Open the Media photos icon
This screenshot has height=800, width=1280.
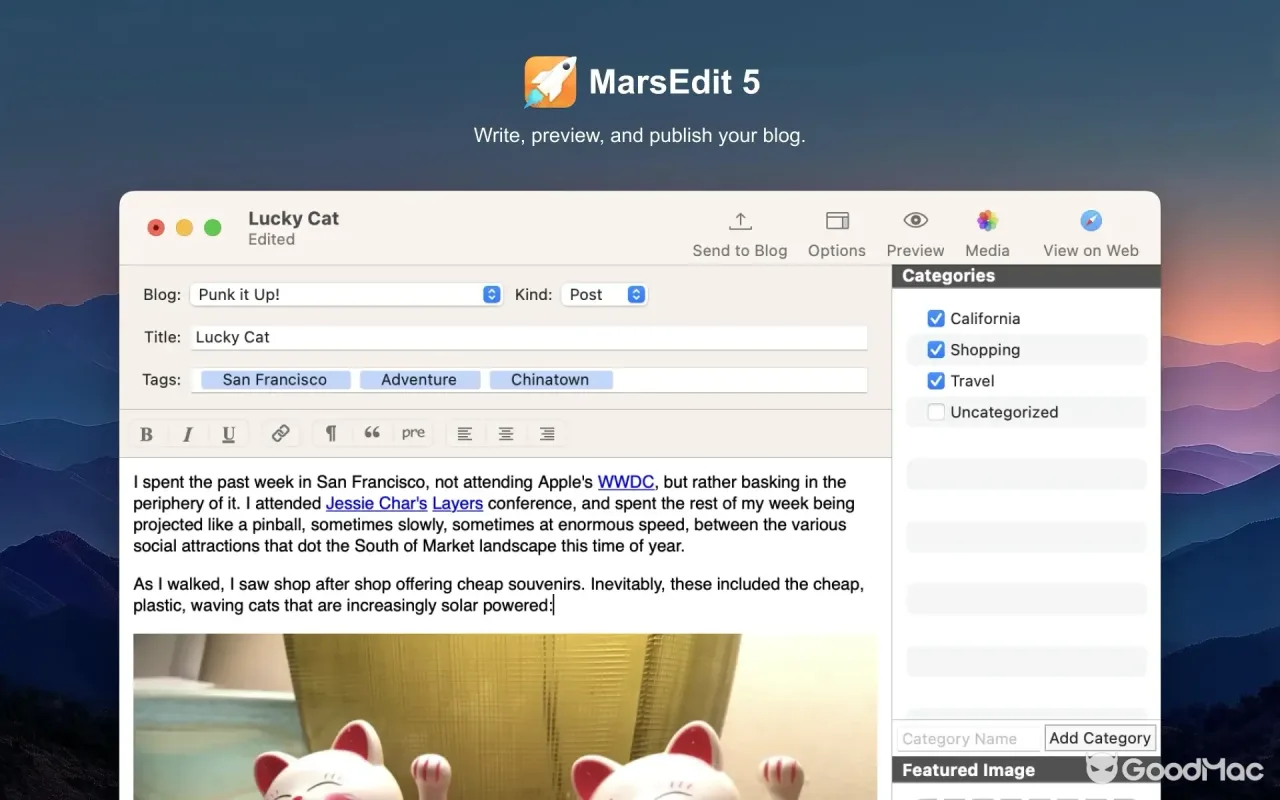tap(987, 221)
